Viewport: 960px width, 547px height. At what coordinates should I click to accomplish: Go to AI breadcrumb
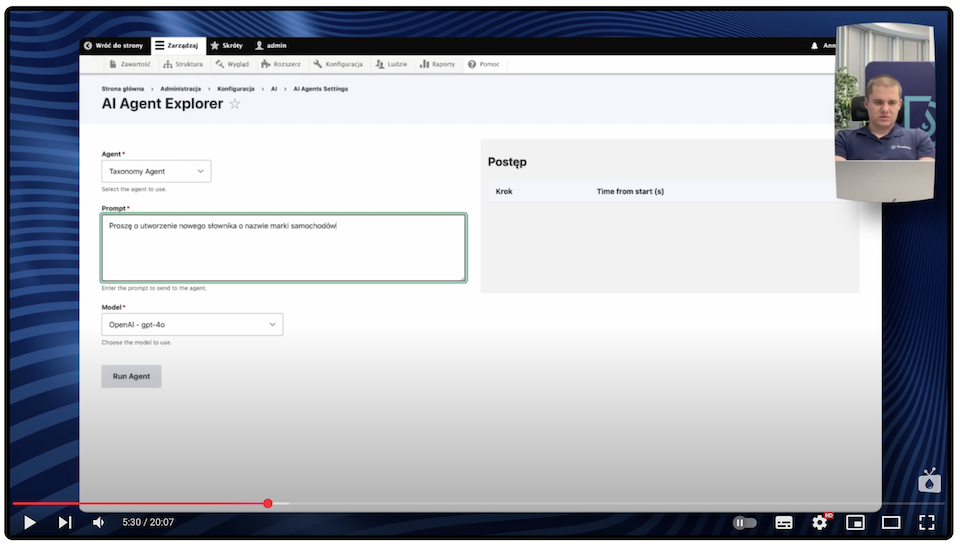[274, 89]
